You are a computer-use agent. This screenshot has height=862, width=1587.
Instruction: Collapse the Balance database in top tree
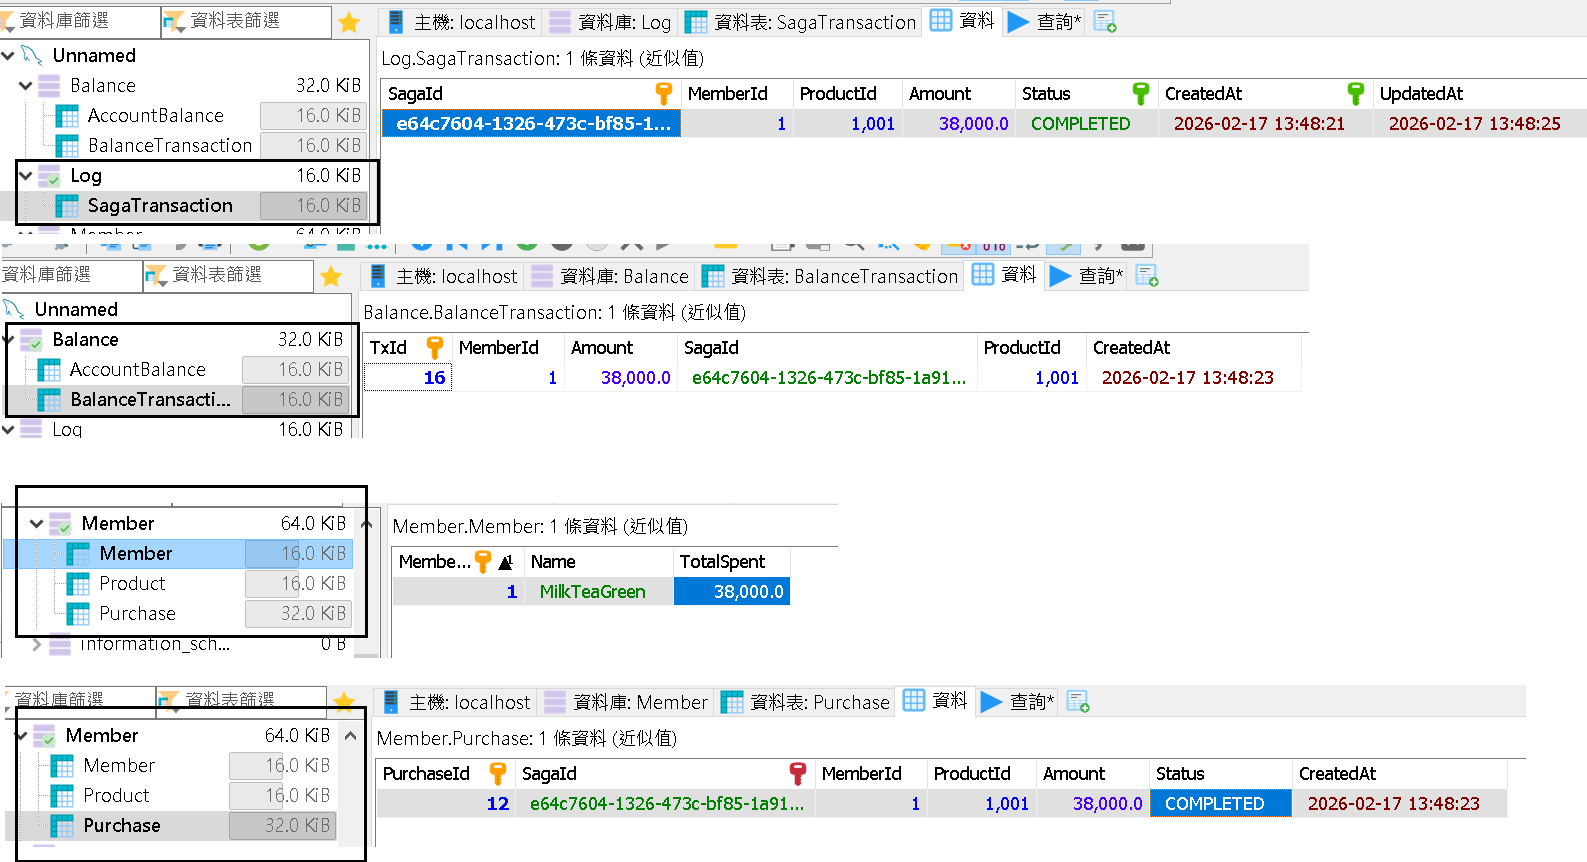pyautogui.click(x=26, y=86)
